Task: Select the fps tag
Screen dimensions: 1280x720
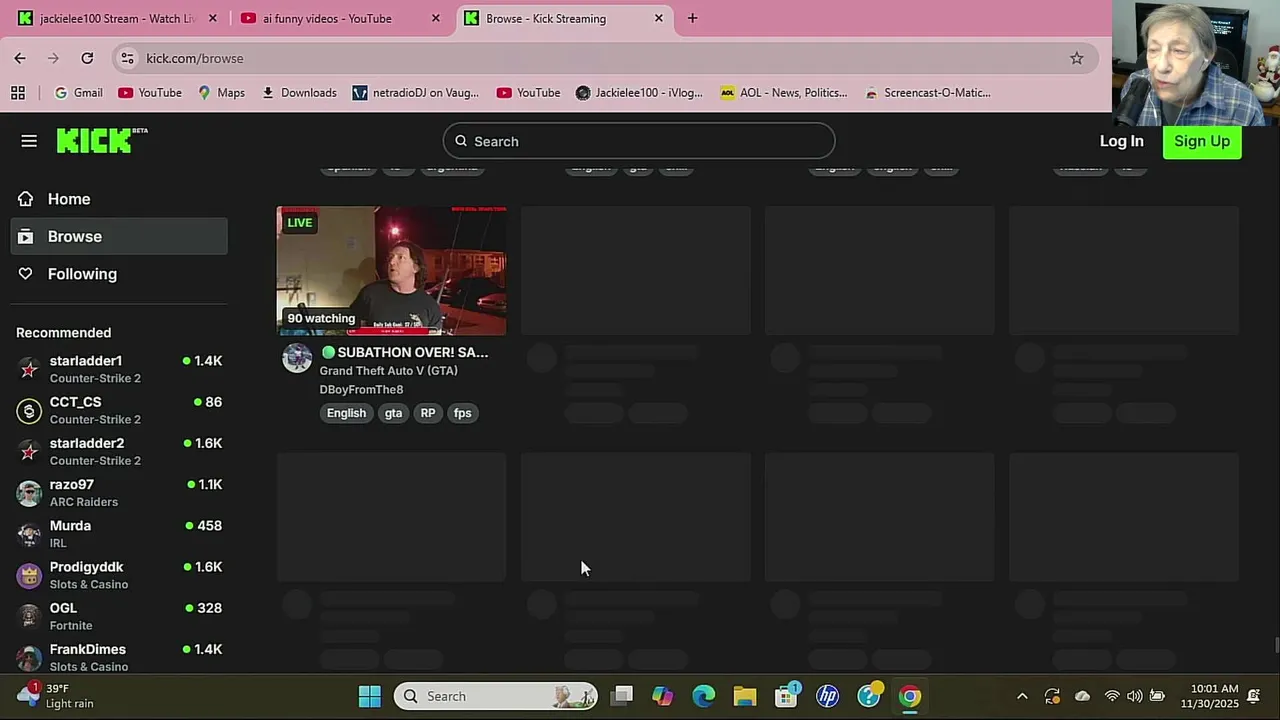Action: pos(462,413)
